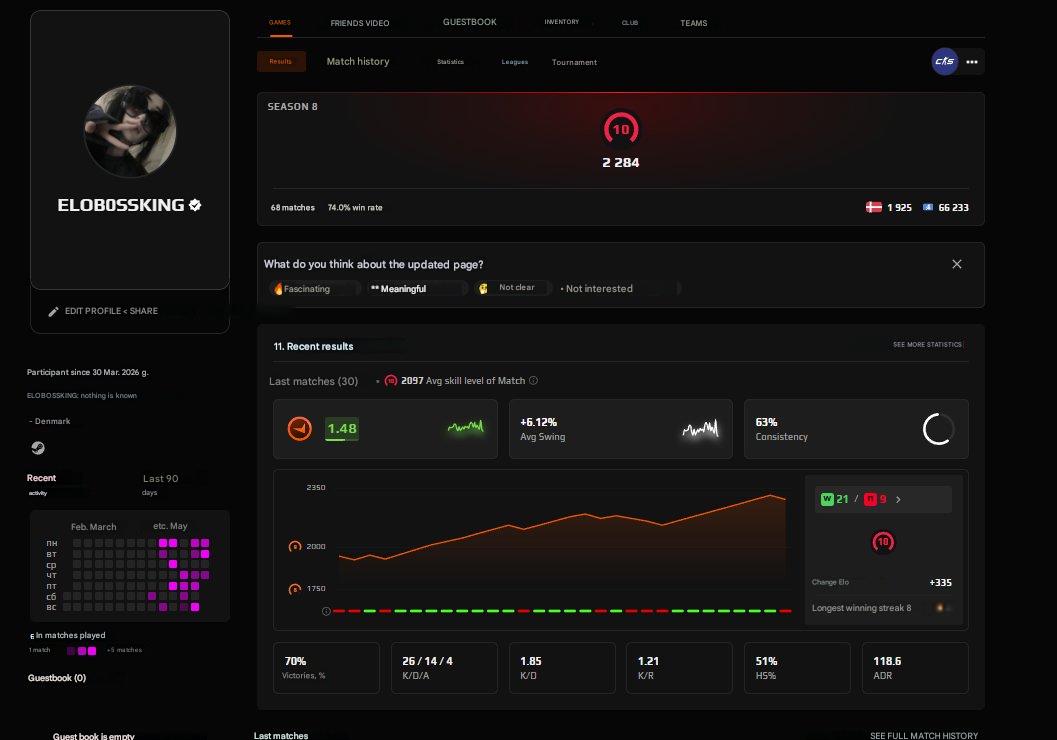
Task: Click the 1.21 K/R tile
Action: 680,668
